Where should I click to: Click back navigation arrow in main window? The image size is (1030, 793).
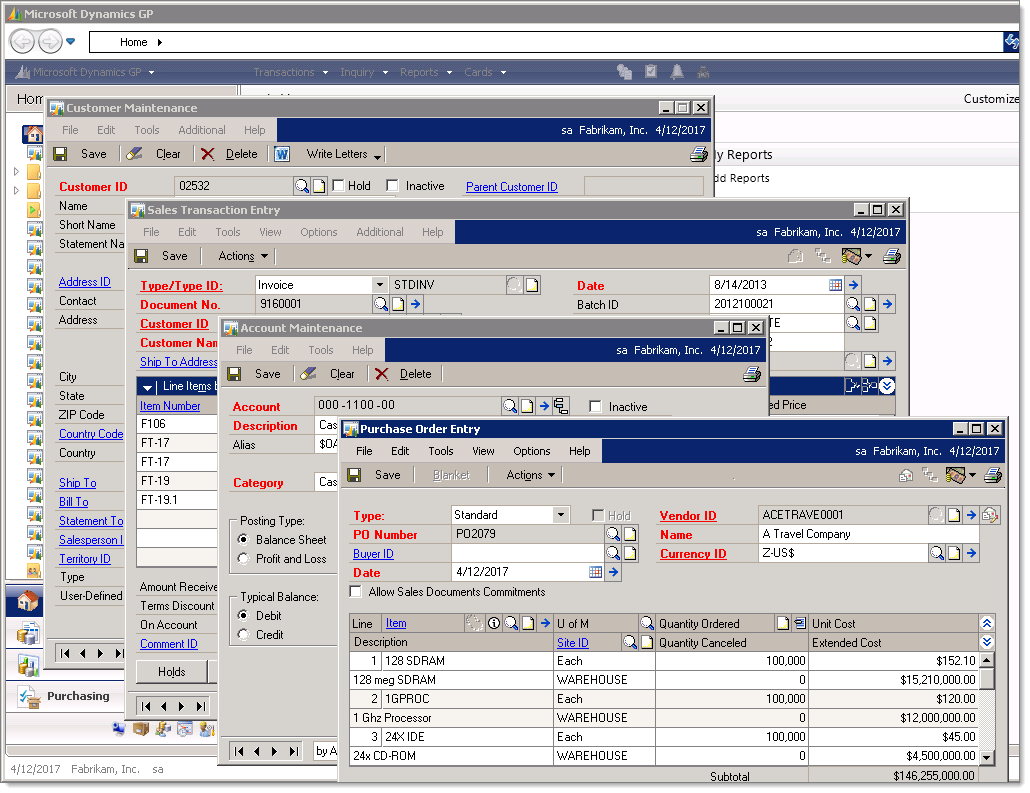22,42
